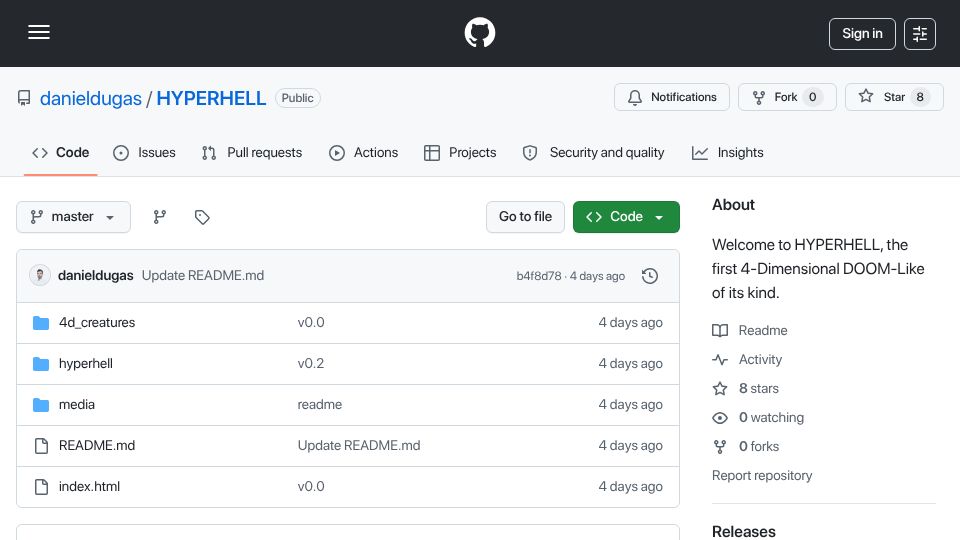This screenshot has width=960, height=540.
Task: Open danieldugas user profile link
Action: pyautogui.click(x=91, y=98)
